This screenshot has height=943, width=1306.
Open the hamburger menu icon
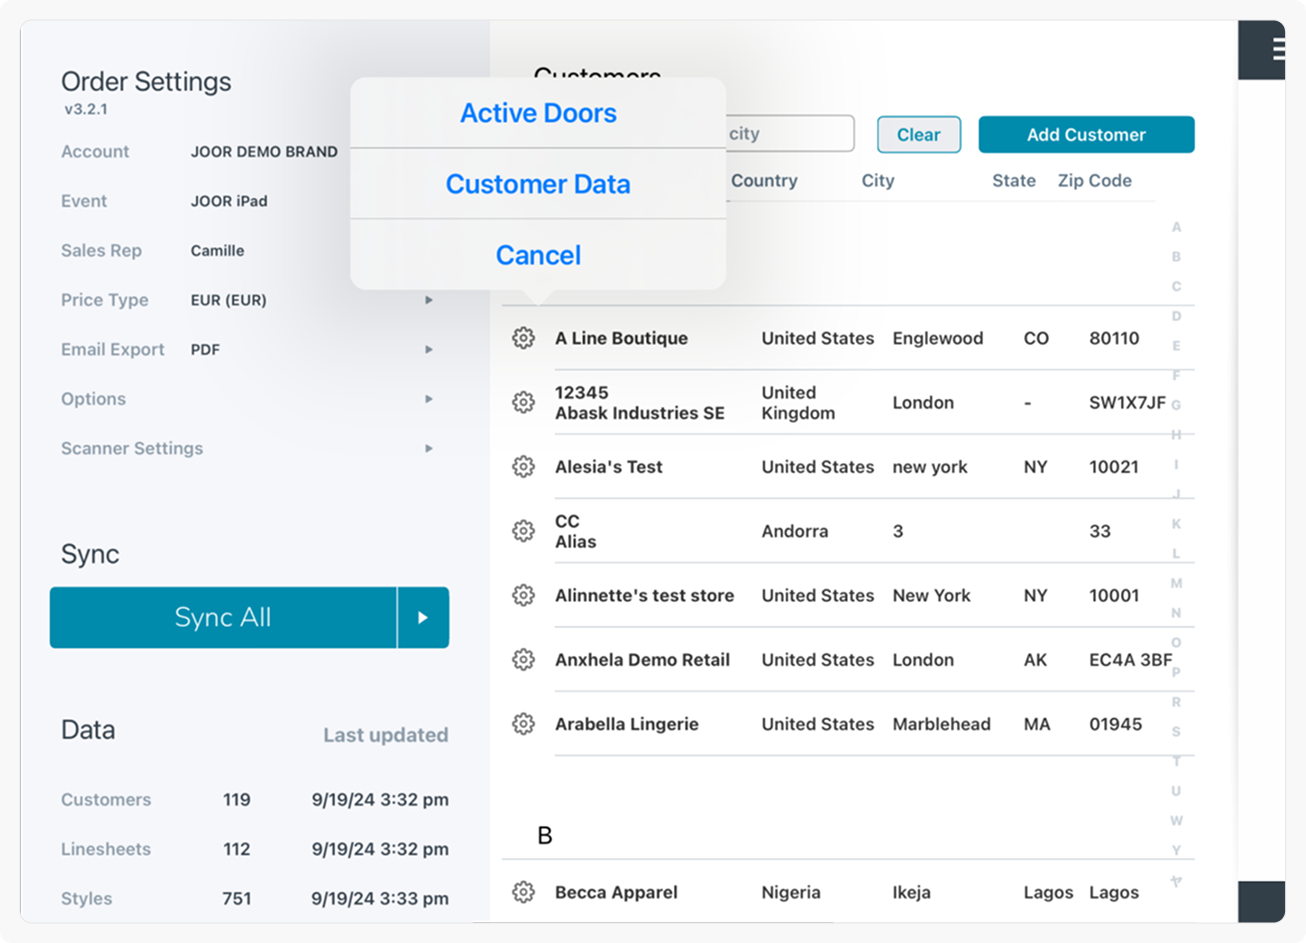pyautogui.click(x=1278, y=49)
